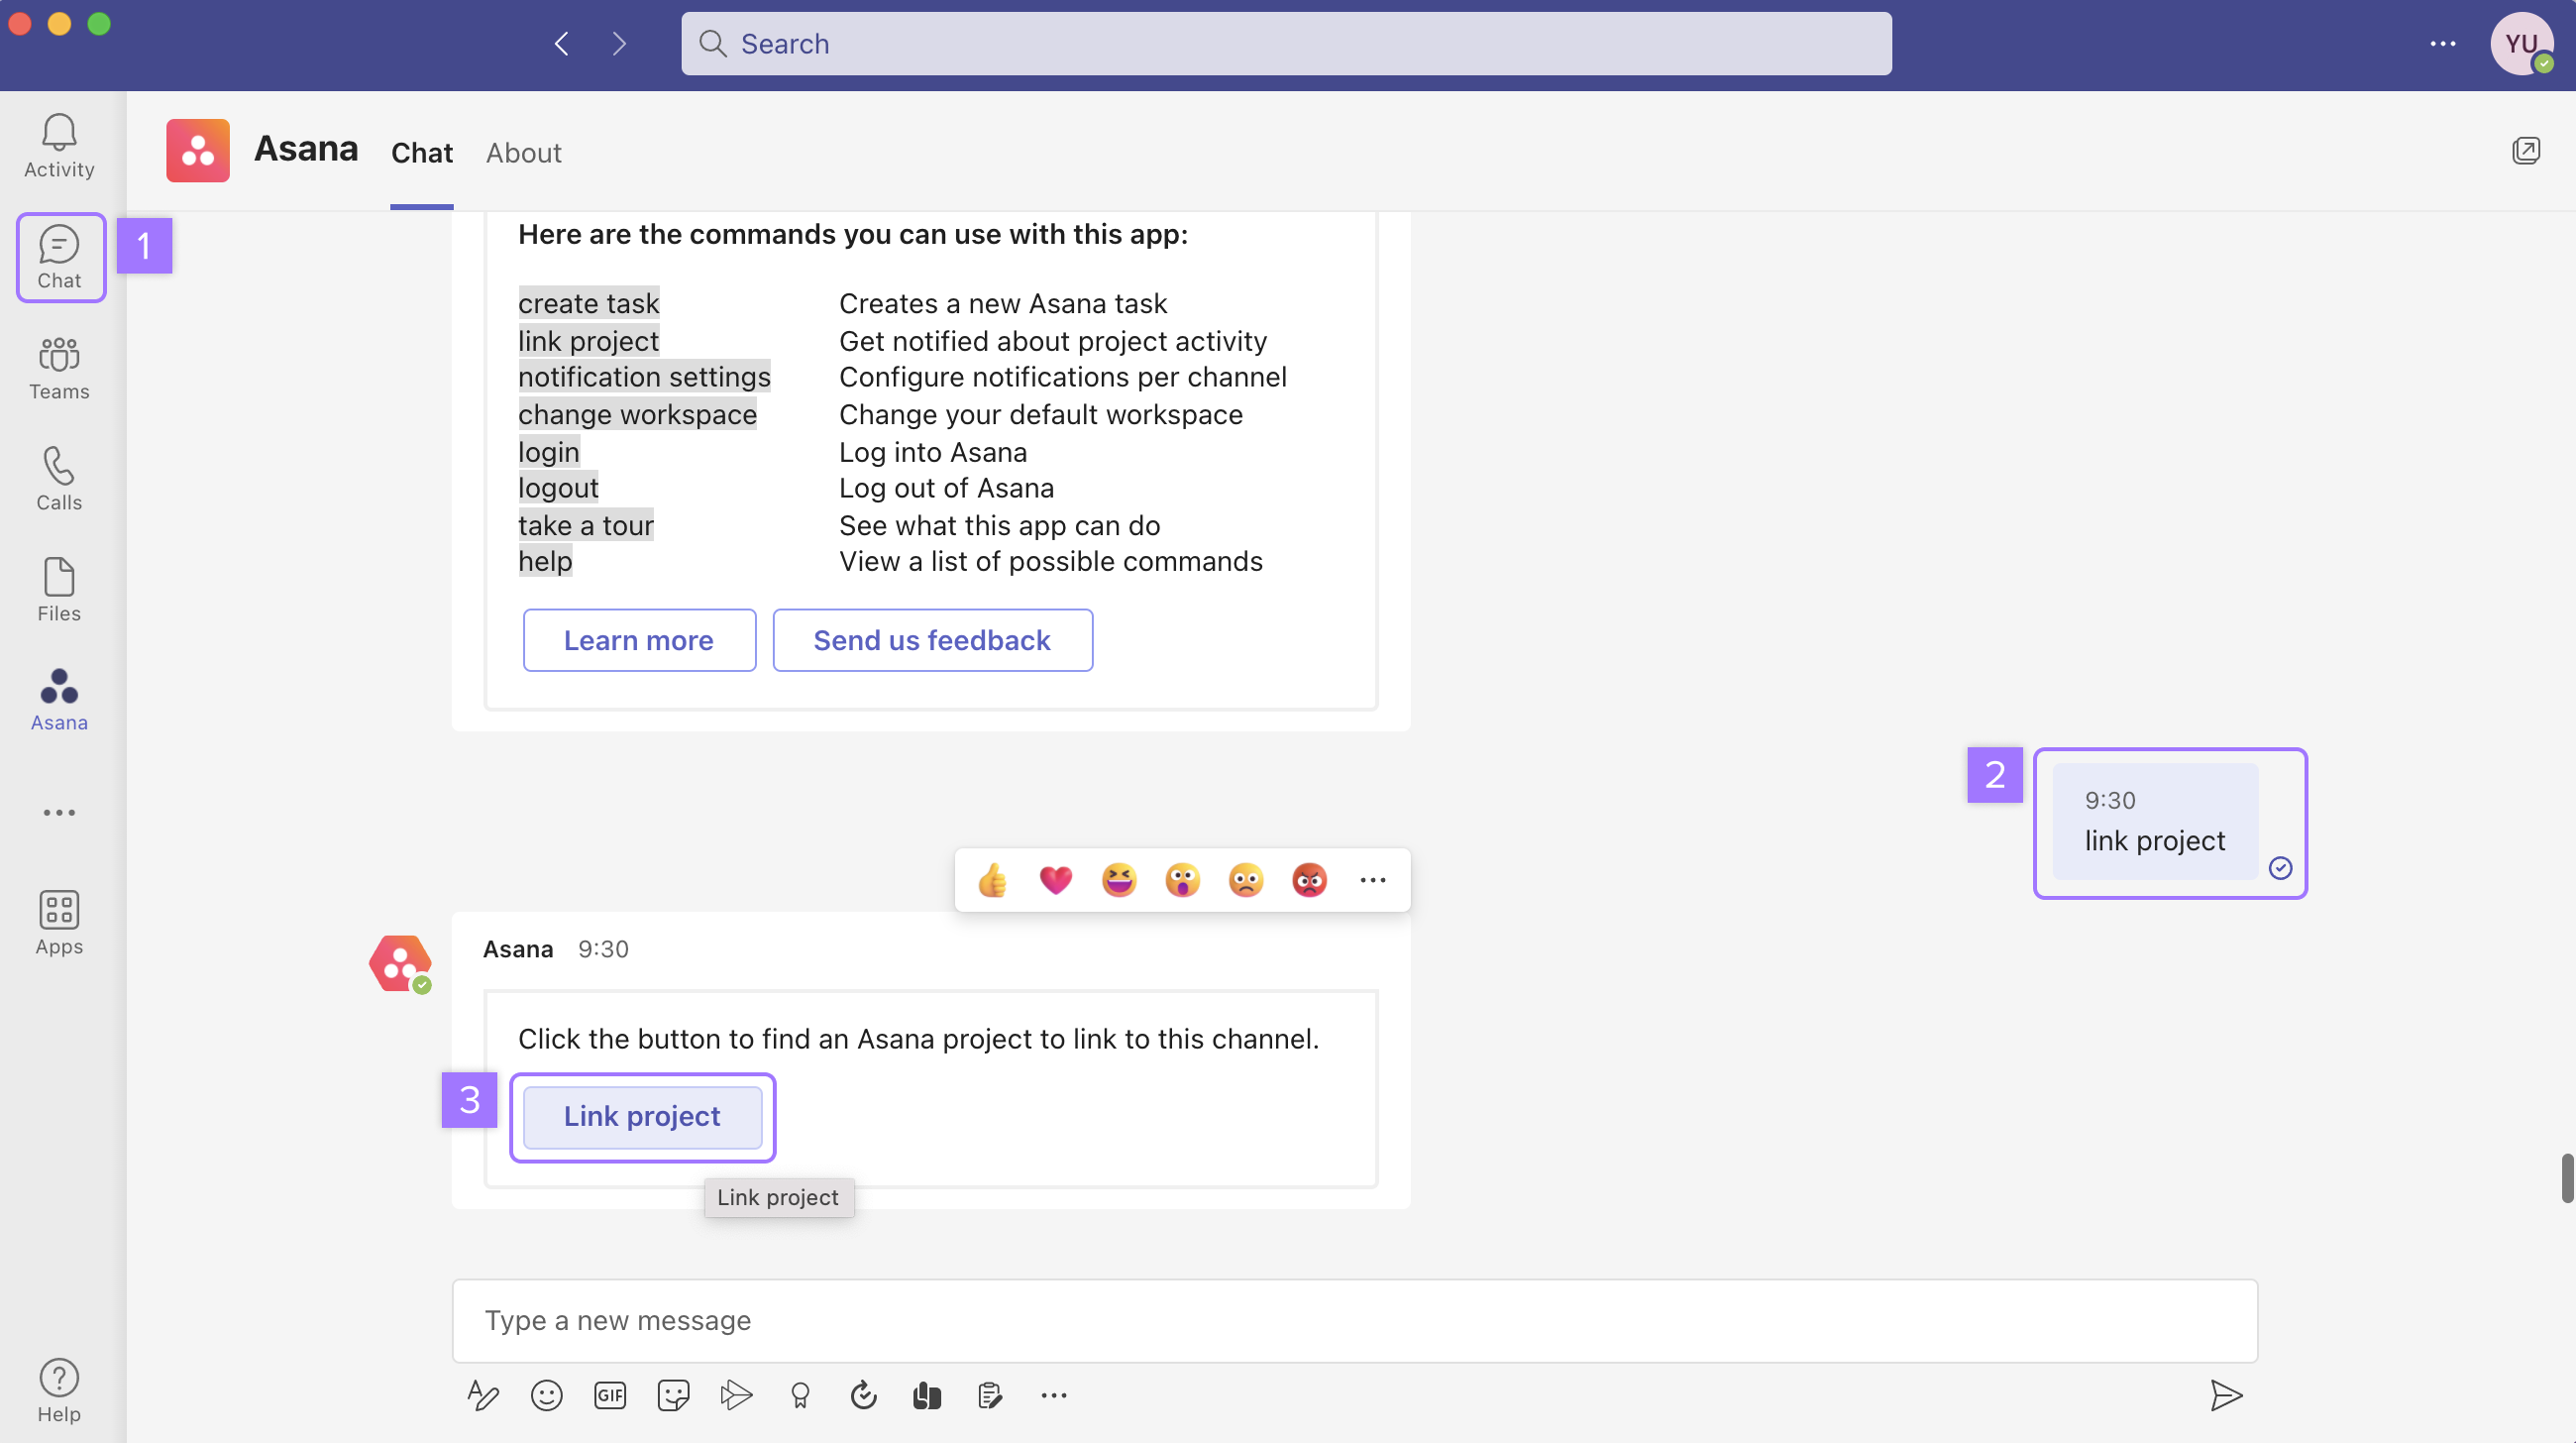The height and width of the screenshot is (1443, 2576).
Task: Open Files in the sidebar
Action: [59, 590]
